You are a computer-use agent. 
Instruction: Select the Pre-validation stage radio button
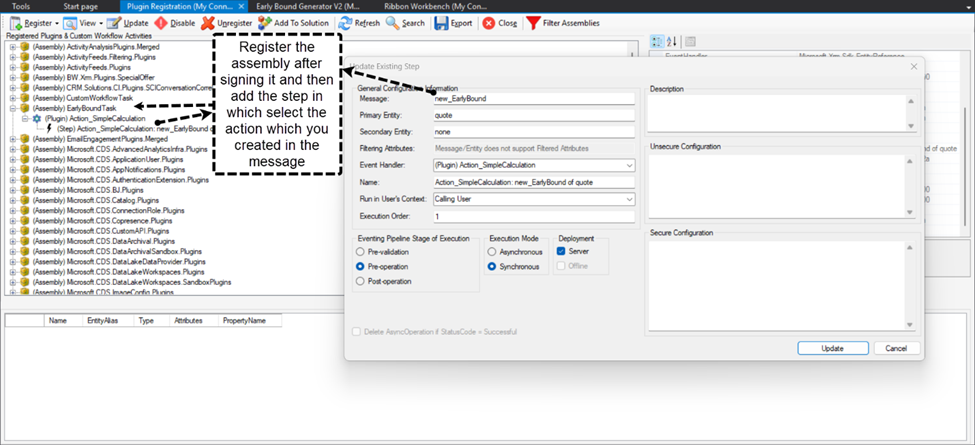[x=359, y=252]
